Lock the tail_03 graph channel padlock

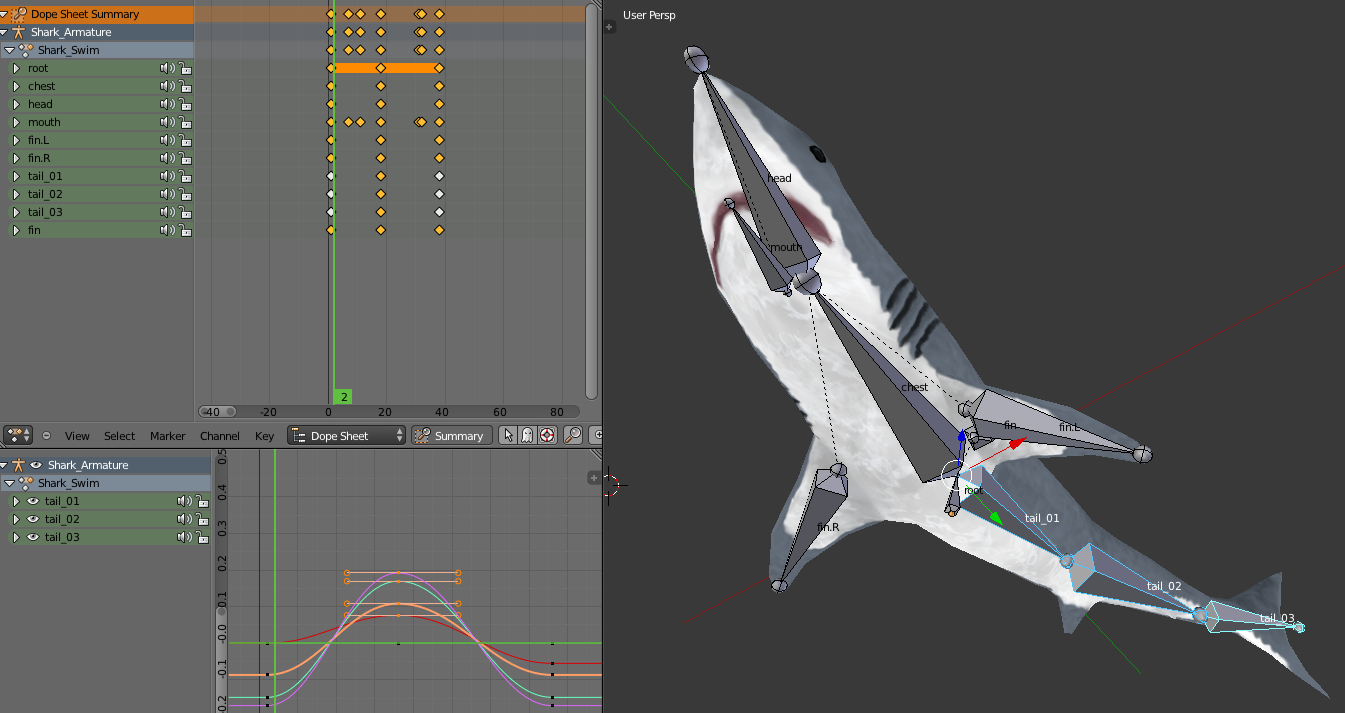pos(203,538)
